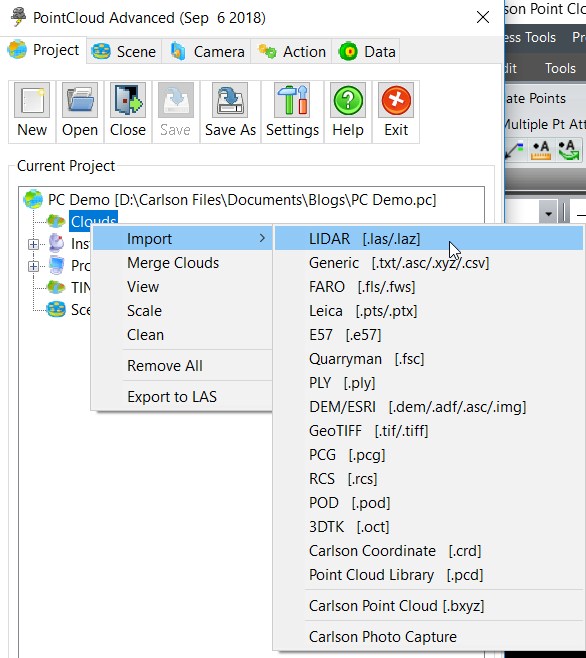Open the Camera tab

207,52
